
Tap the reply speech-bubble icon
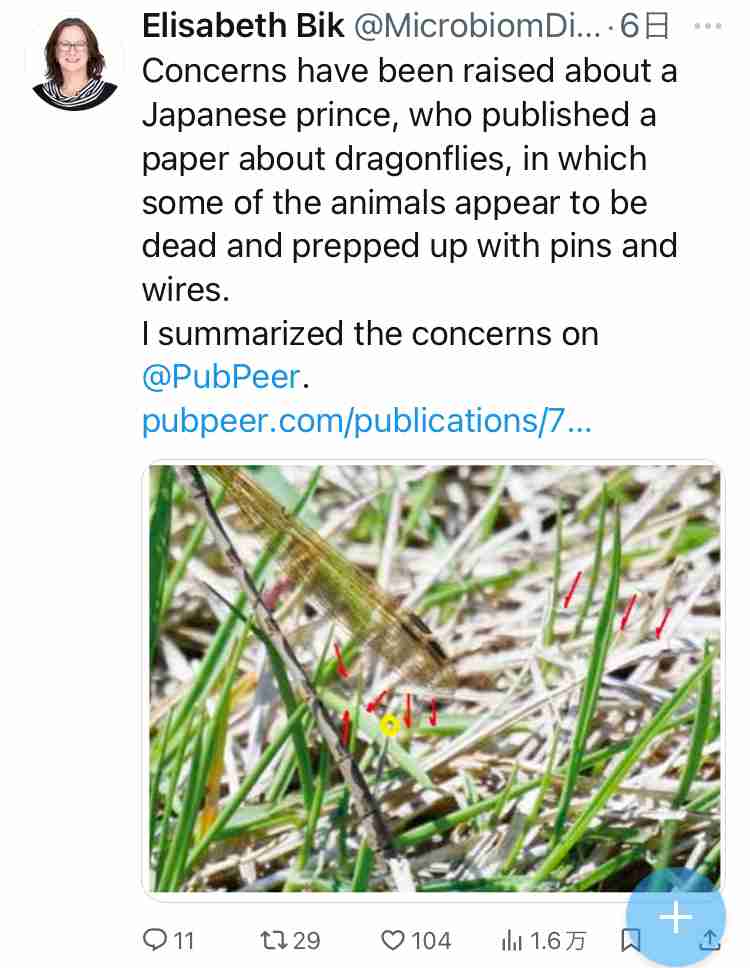coord(155,940)
